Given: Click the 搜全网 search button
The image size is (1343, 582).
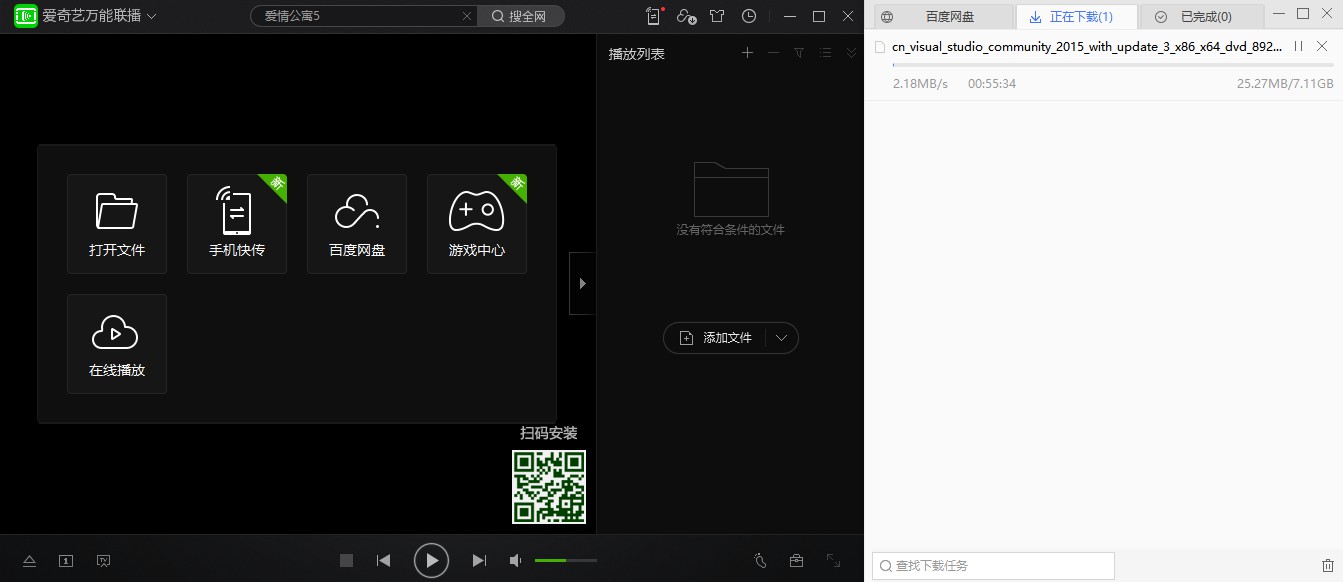Looking at the screenshot, I should point(521,16).
